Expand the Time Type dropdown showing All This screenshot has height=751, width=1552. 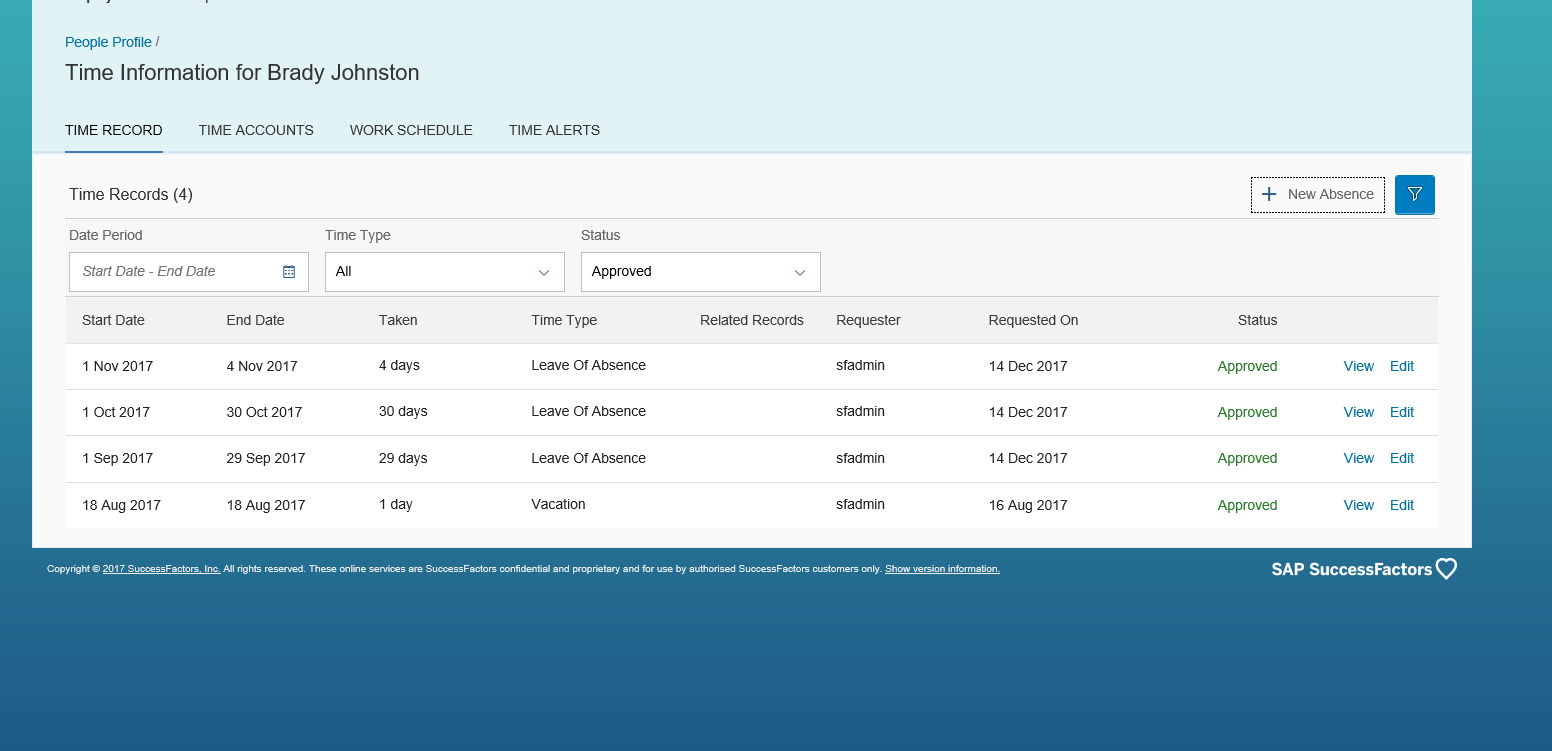point(445,272)
